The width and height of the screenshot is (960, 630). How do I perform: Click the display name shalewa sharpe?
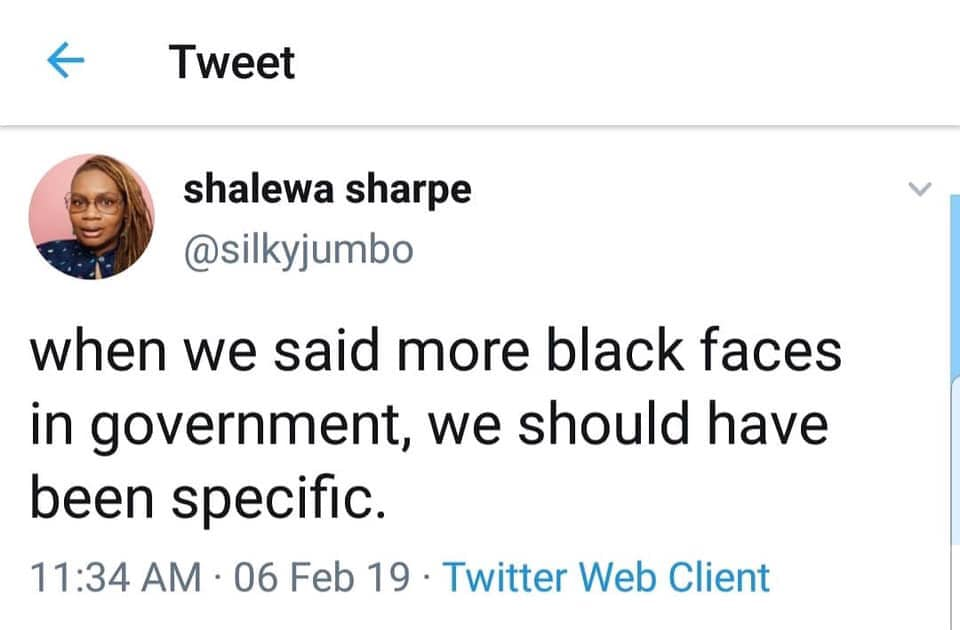tap(326, 189)
